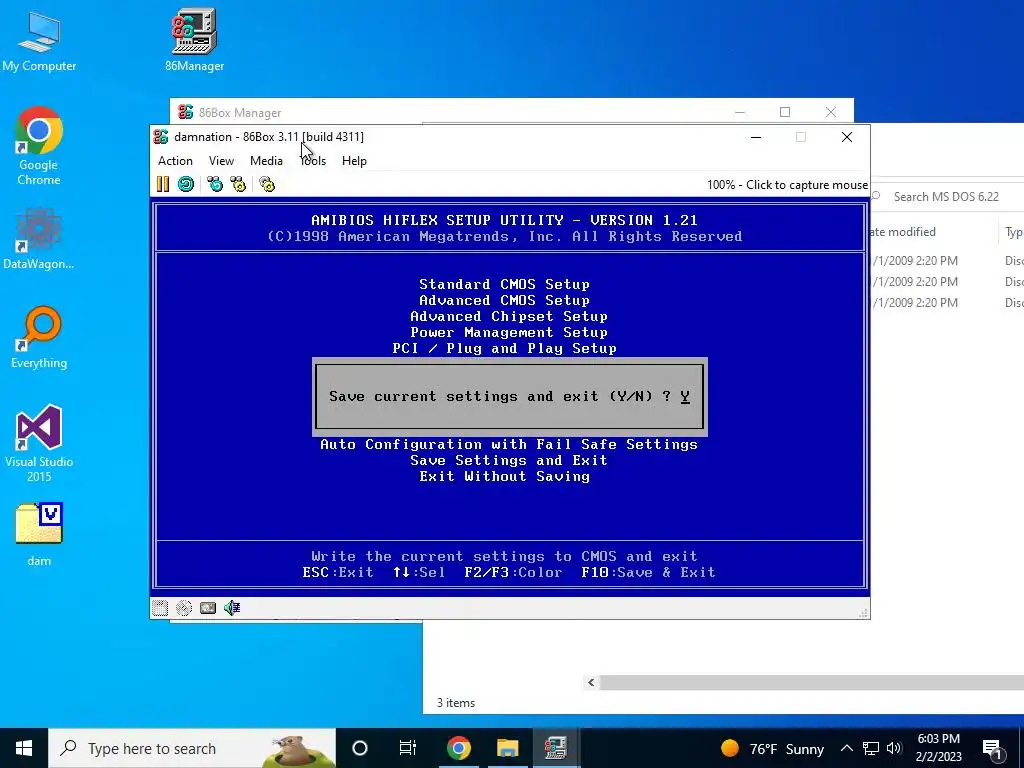Open Task View on the taskbar

[408, 748]
